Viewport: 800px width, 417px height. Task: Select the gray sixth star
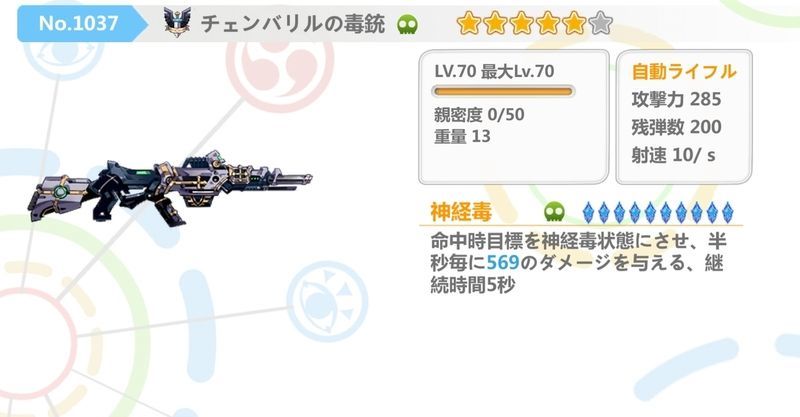pos(601,24)
